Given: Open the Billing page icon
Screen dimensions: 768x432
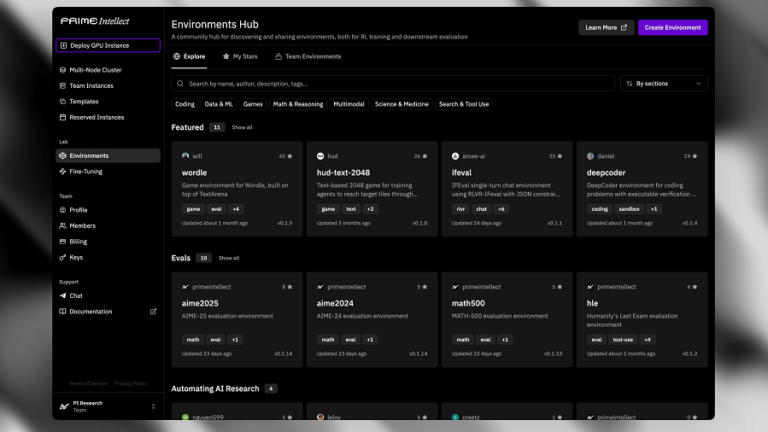Looking at the screenshot, I should point(63,241).
